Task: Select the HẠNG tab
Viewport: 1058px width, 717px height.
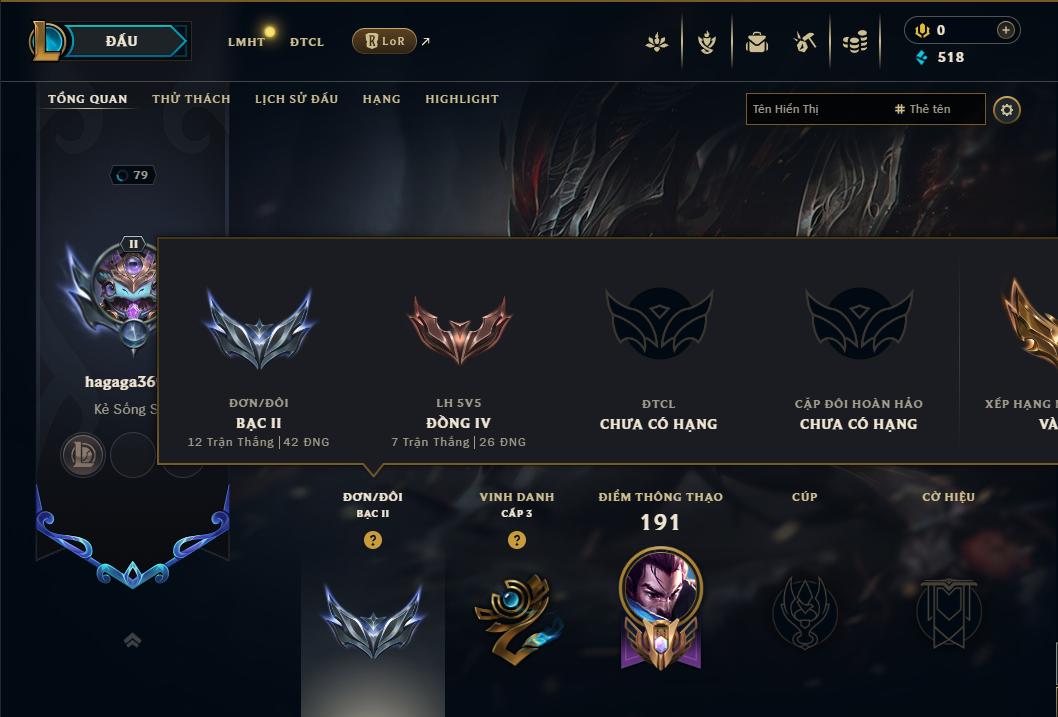Action: [381, 99]
